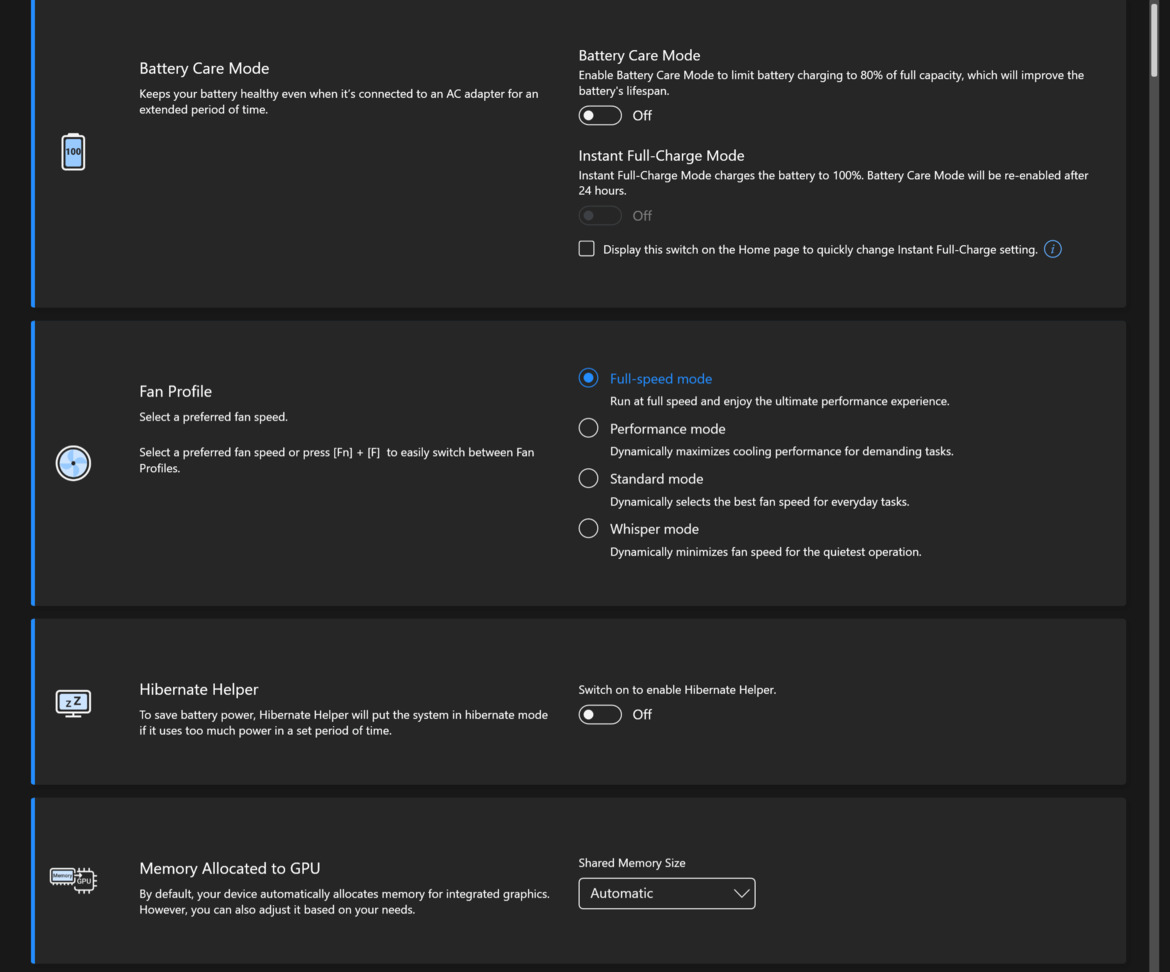The width and height of the screenshot is (1170, 972).
Task: Click the Instant Full-Charge Mode label
Action: pyautogui.click(x=661, y=156)
